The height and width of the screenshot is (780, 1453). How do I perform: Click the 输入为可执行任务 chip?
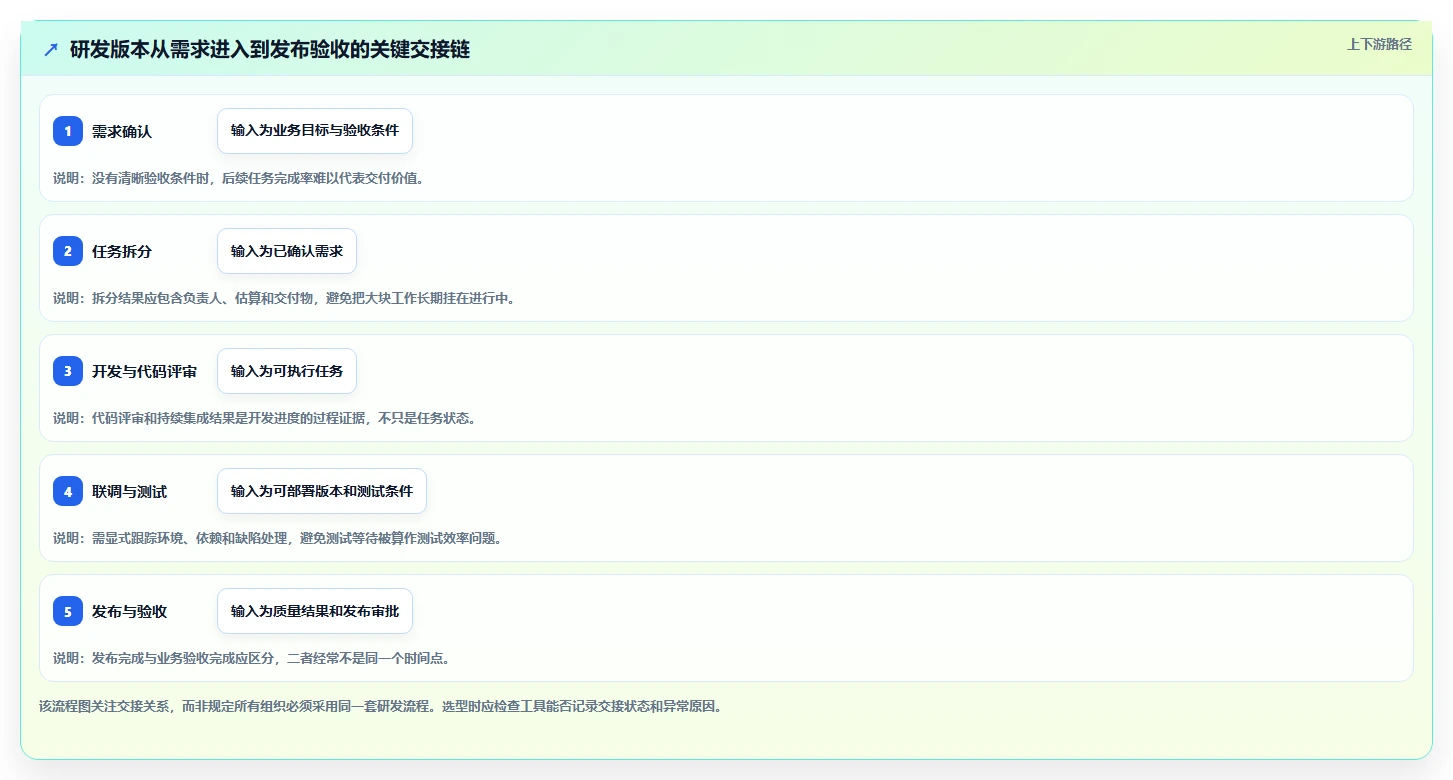click(x=287, y=371)
